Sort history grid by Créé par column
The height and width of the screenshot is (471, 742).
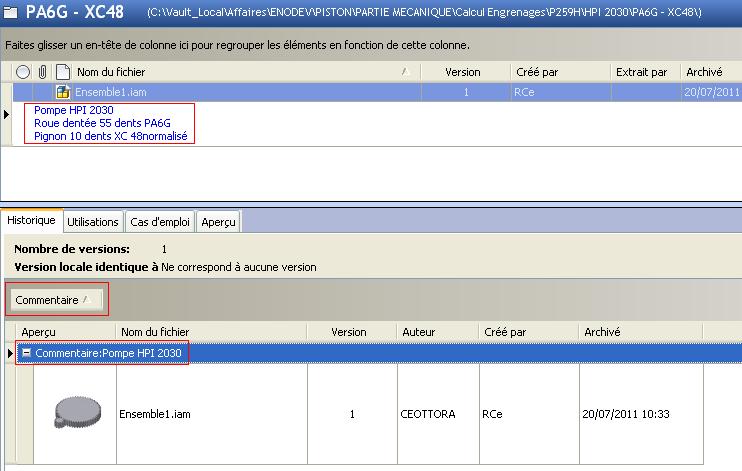[x=529, y=332]
